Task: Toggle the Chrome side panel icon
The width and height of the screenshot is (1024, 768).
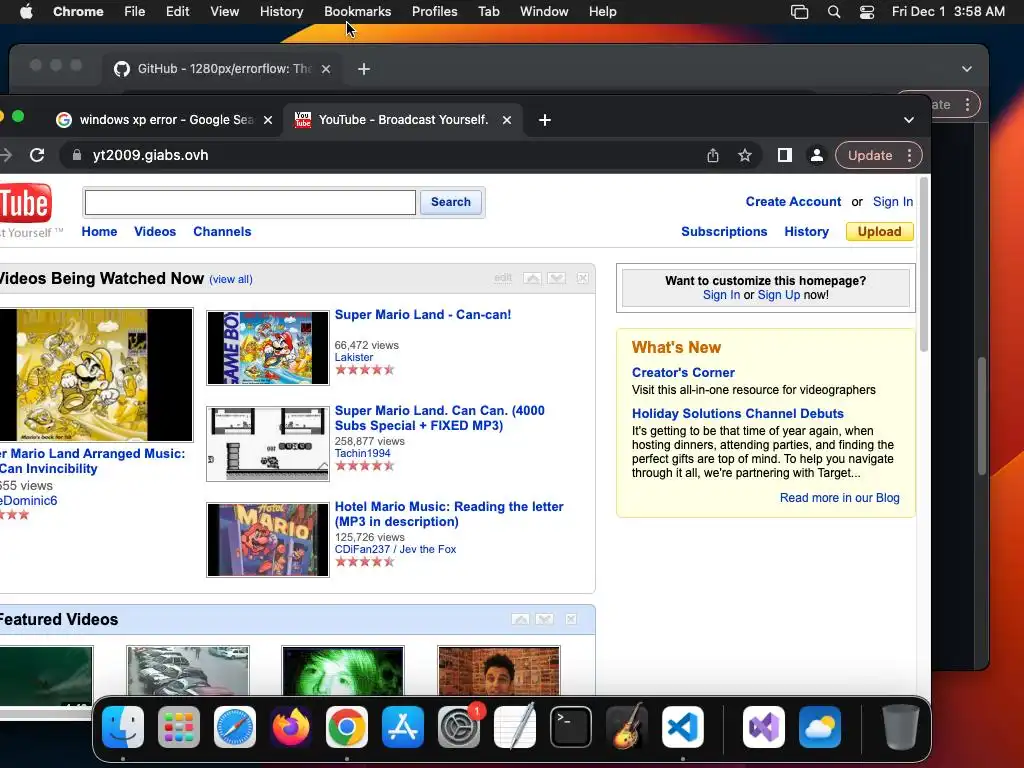Action: [x=784, y=155]
